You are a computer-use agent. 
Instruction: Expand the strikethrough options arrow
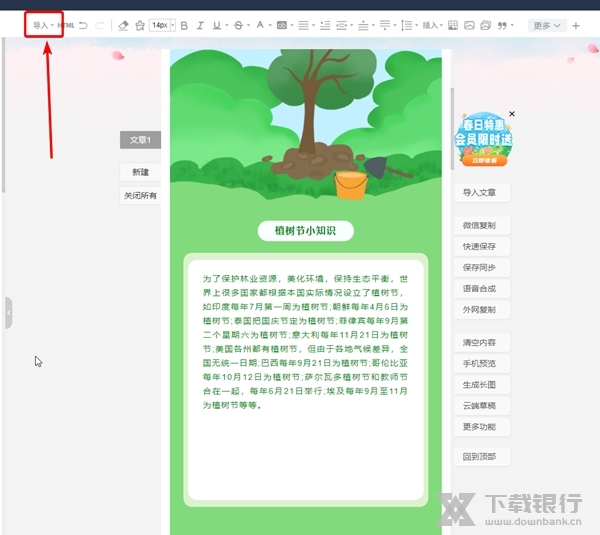(248, 25)
